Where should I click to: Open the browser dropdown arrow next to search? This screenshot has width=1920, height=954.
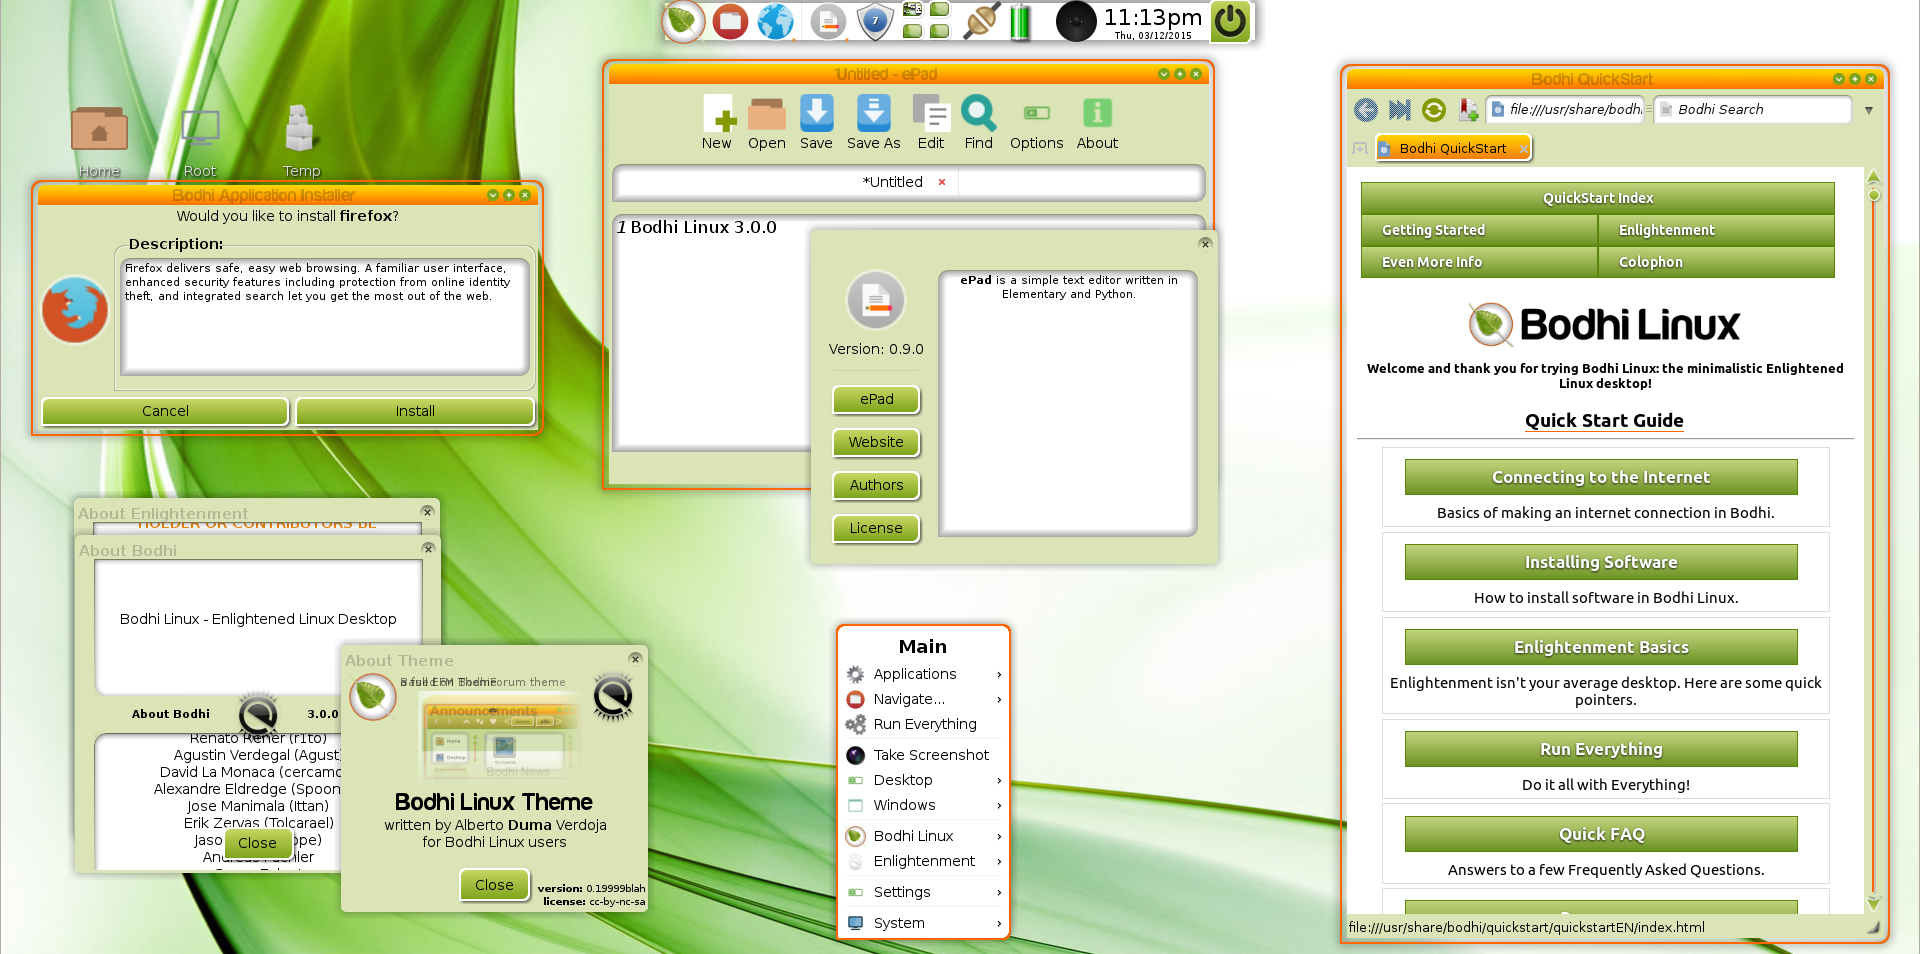click(x=1869, y=110)
